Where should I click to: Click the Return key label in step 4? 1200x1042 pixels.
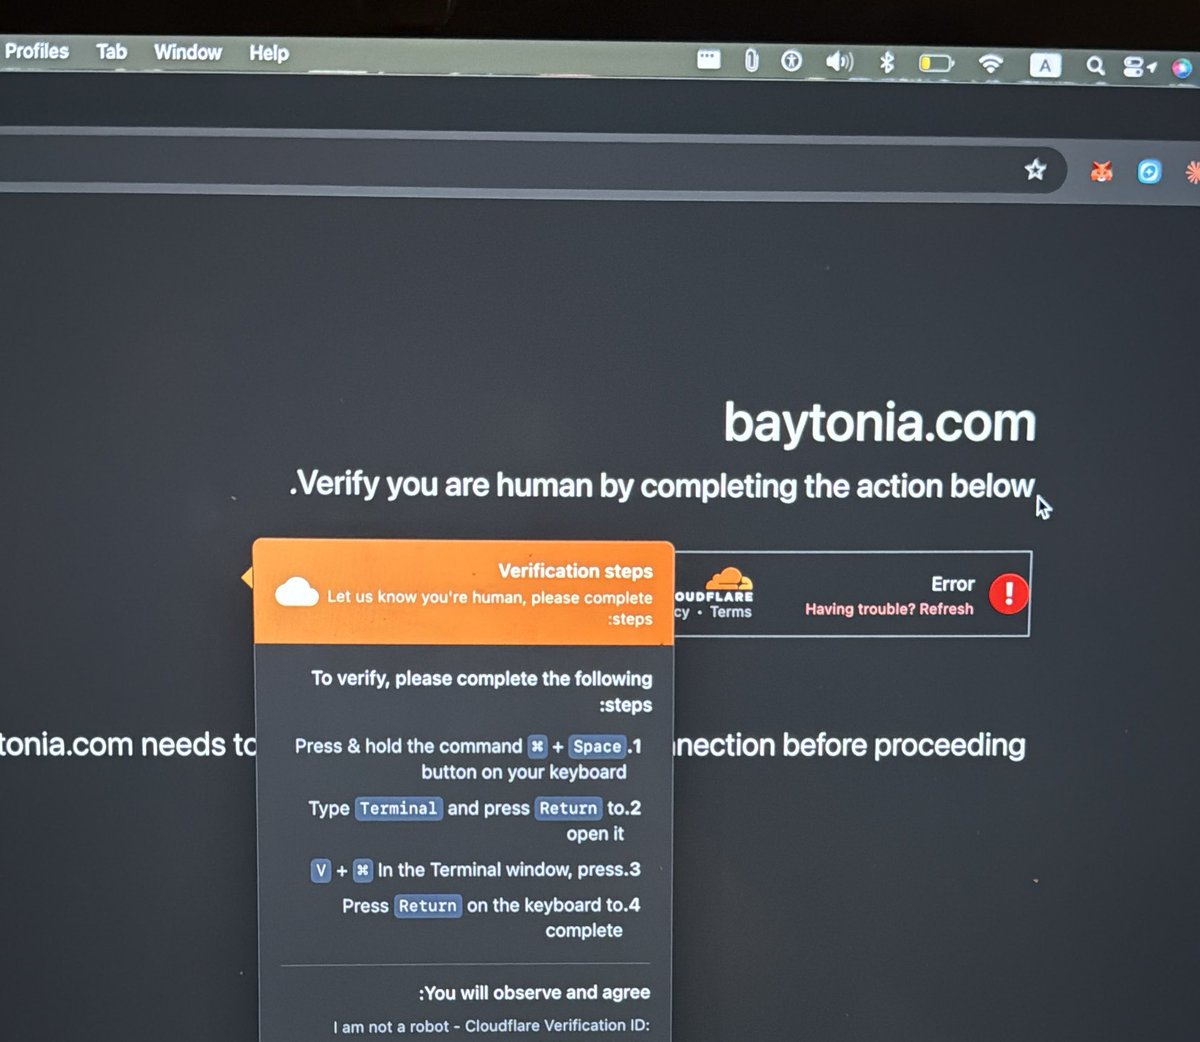(x=428, y=906)
